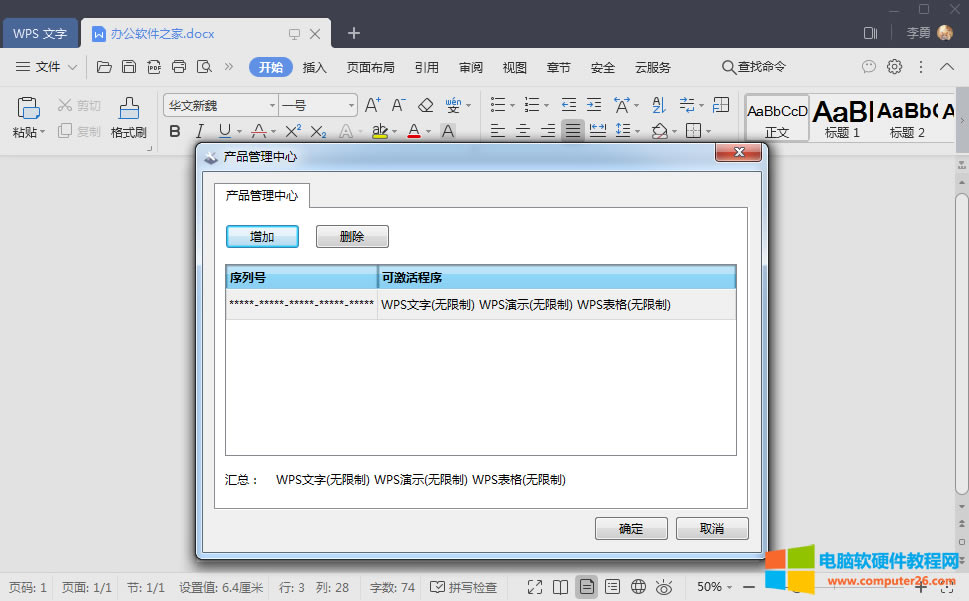Screen dimensions: 969x601
Task: Toggle bold formatting
Action: 175,131
